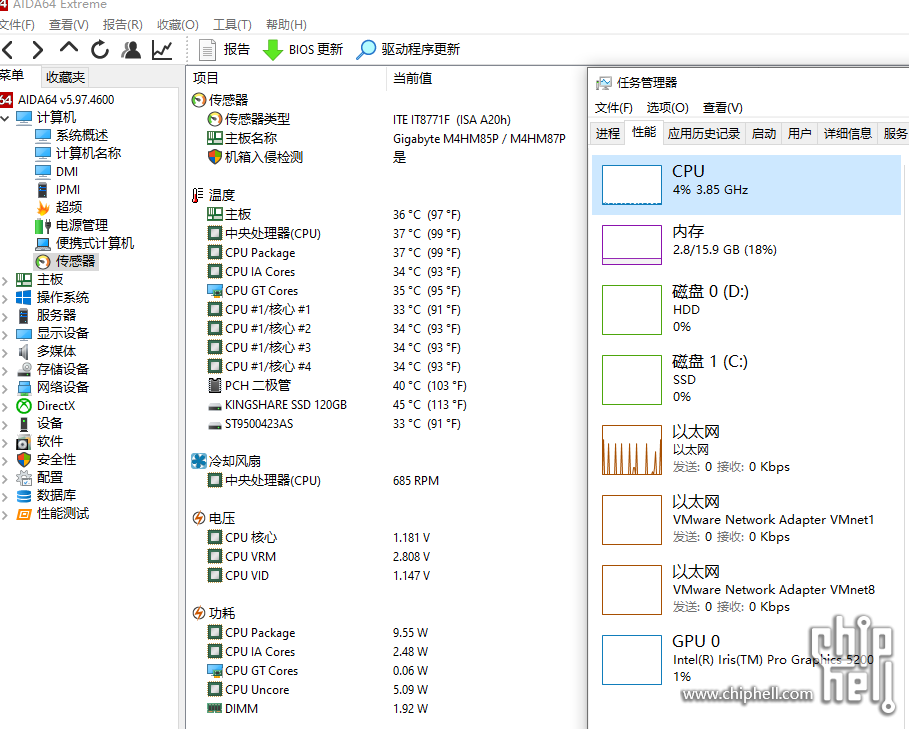
Task: Select the KINGSHARE SSD 120GB row
Action: click(x=387, y=404)
